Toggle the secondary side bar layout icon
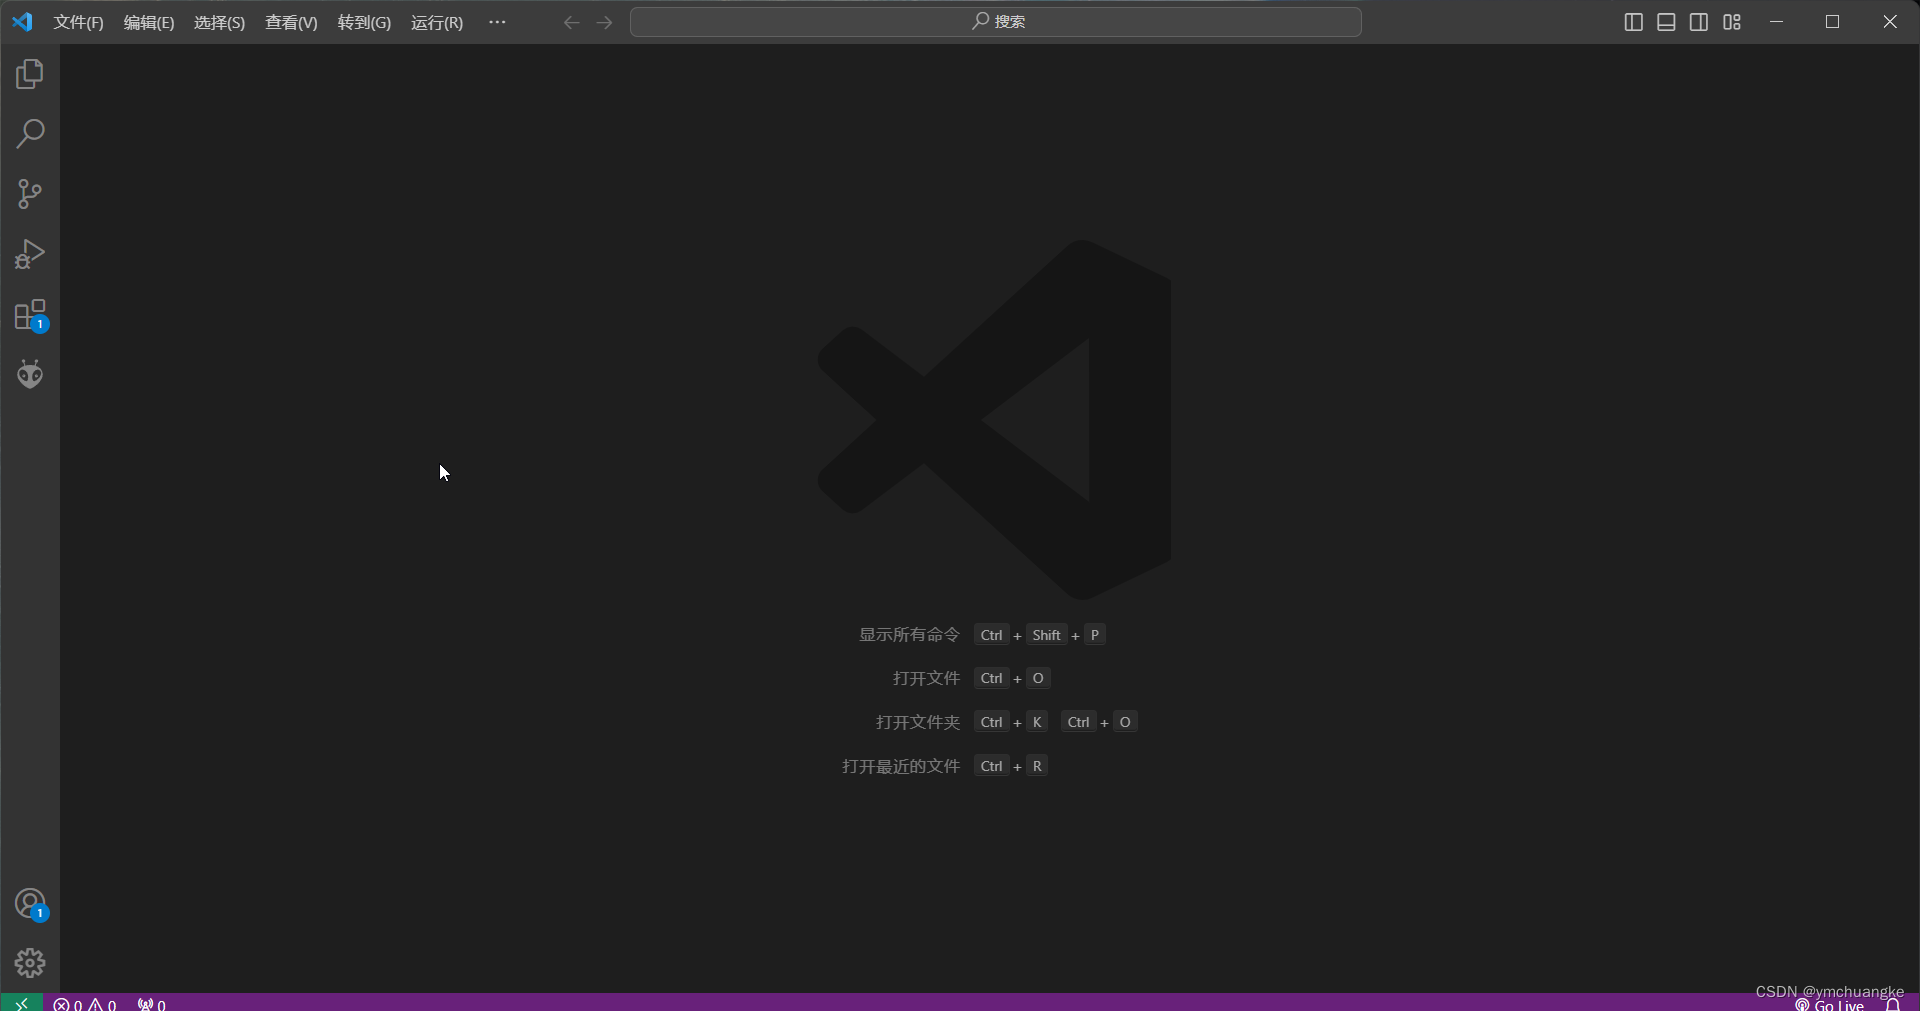The width and height of the screenshot is (1920, 1011). pyautogui.click(x=1699, y=22)
